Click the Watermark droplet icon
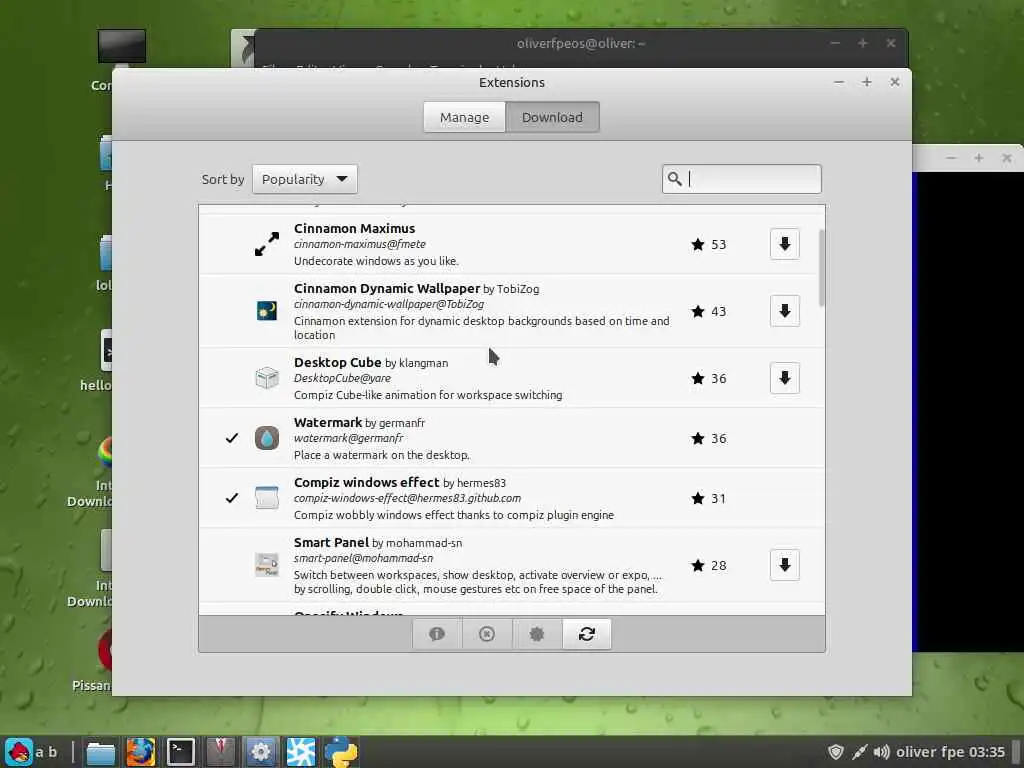Viewport: 1024px width, 768px height. pyautogui.click(x=266, y=438)
